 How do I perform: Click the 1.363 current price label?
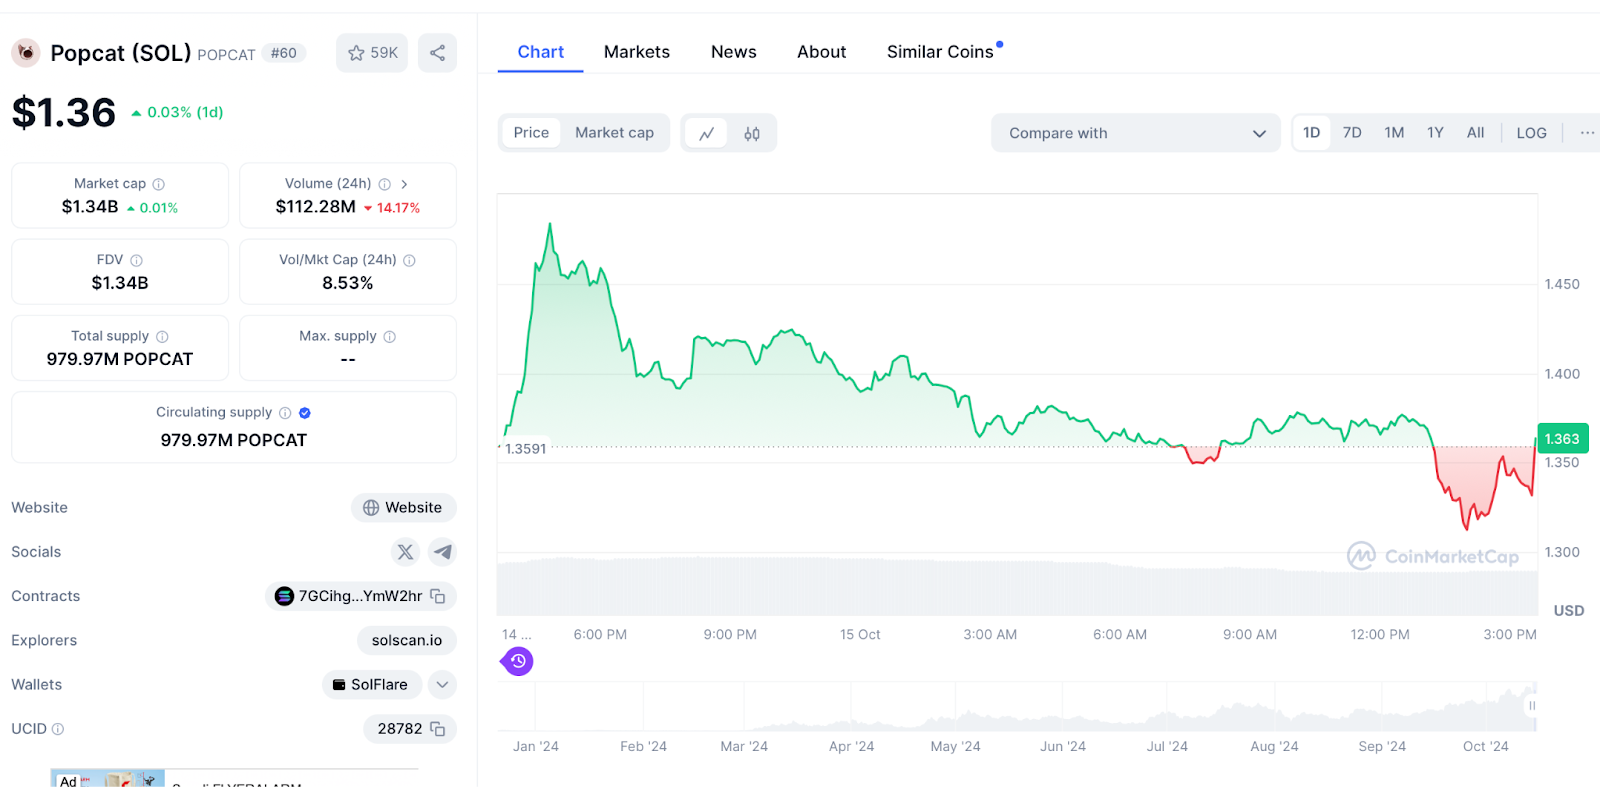pos(1562,439)
